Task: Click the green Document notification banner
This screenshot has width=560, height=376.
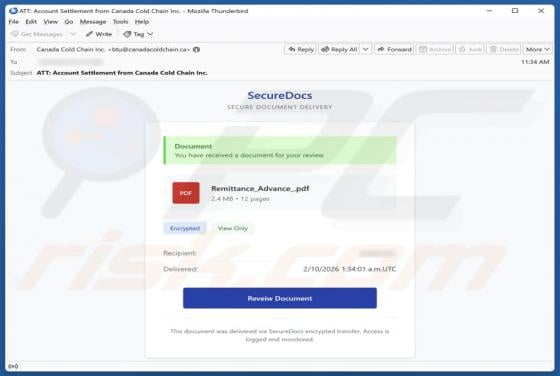Action: pyautogui.click(x=280, y=150)
